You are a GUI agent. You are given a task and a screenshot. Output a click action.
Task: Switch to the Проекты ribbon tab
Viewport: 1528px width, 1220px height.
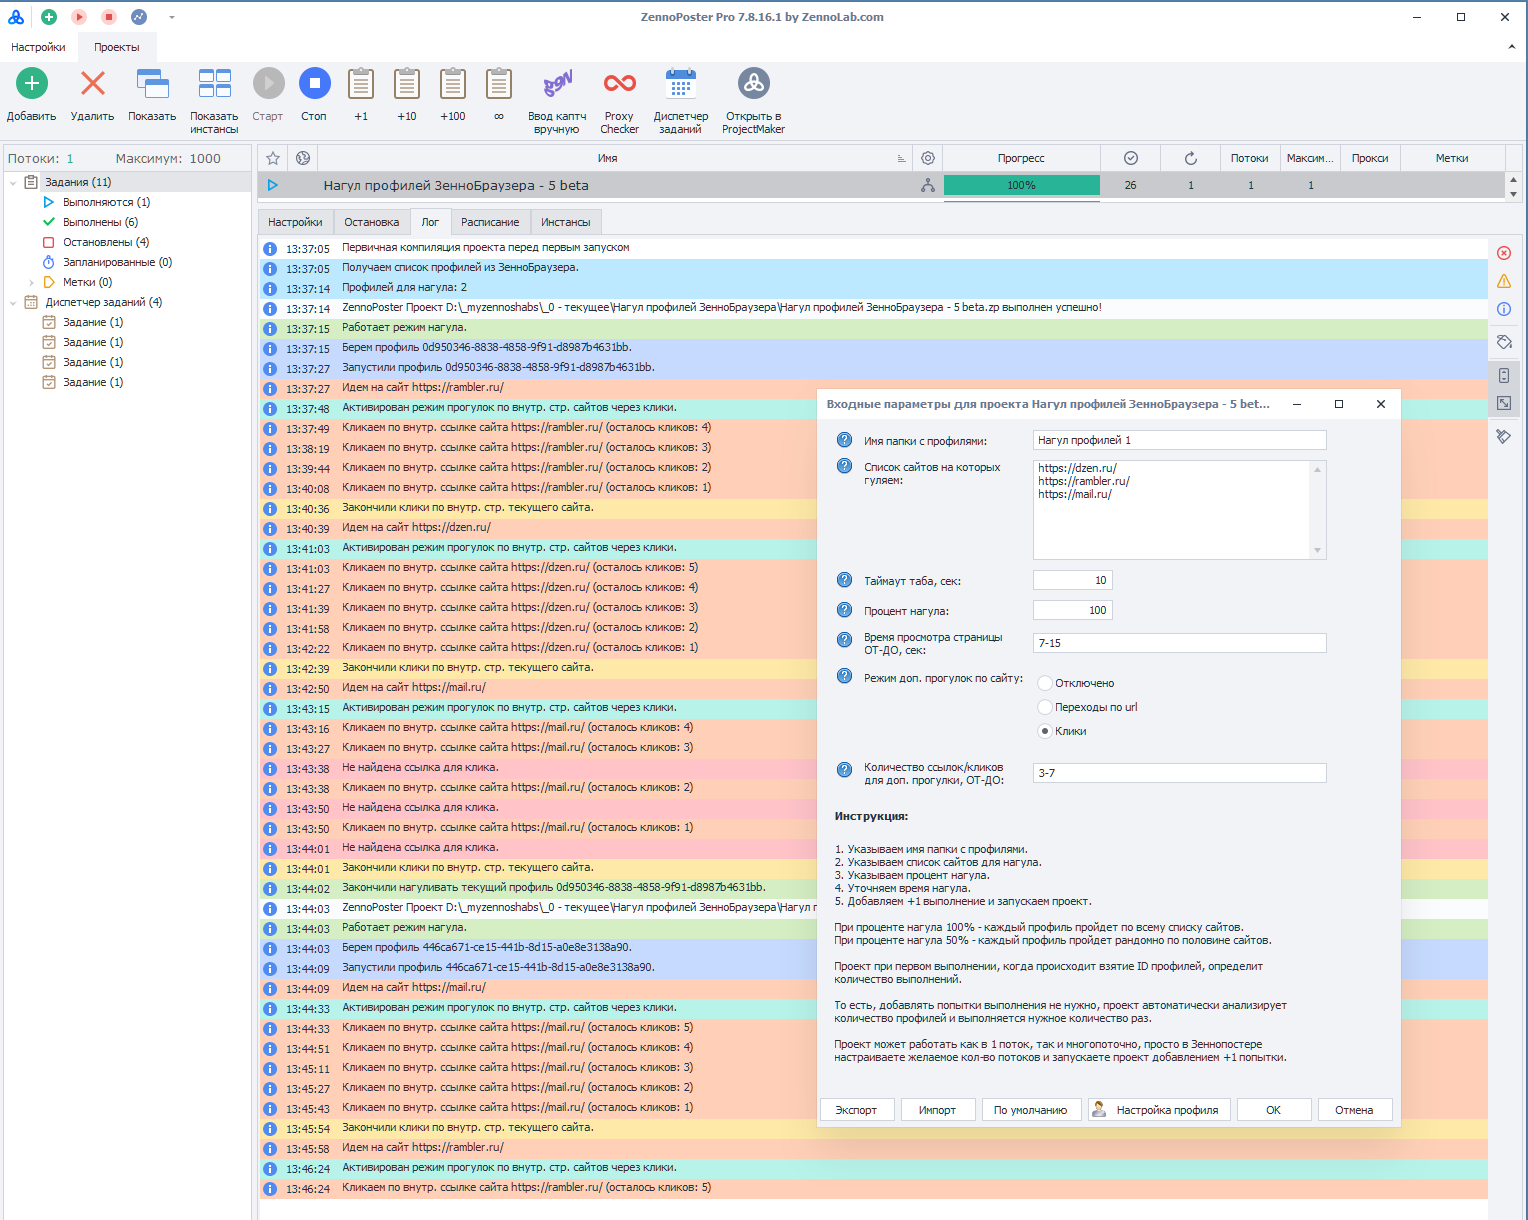point(117,47)
